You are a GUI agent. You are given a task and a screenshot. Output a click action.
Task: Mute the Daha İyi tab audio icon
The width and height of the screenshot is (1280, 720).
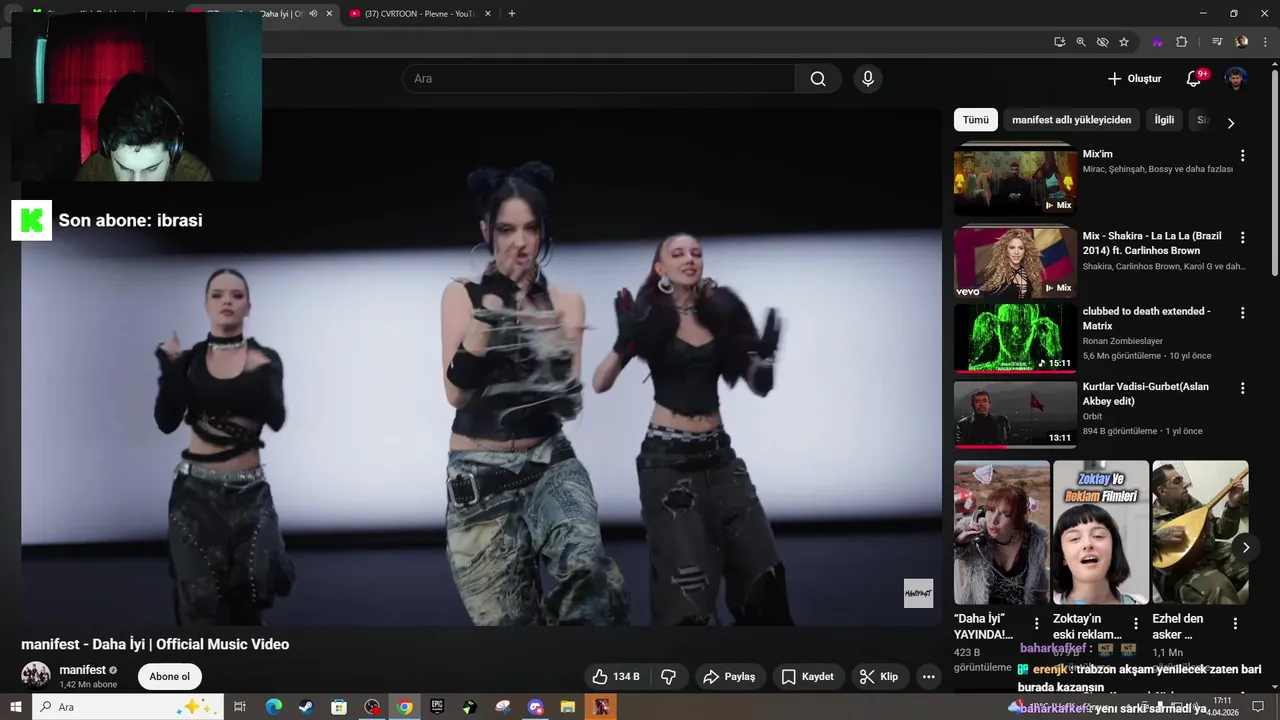[x=313, y=14]
